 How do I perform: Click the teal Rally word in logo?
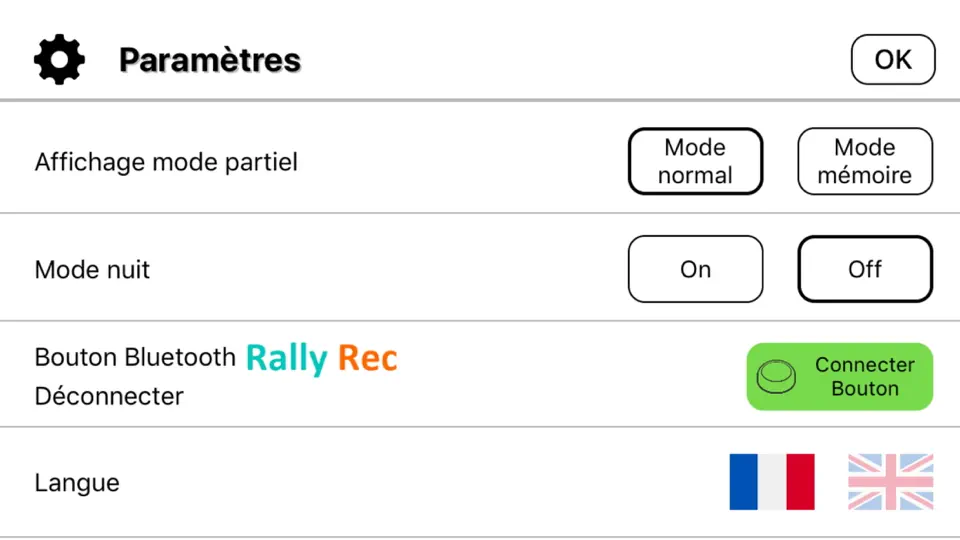tap(287, 359)
